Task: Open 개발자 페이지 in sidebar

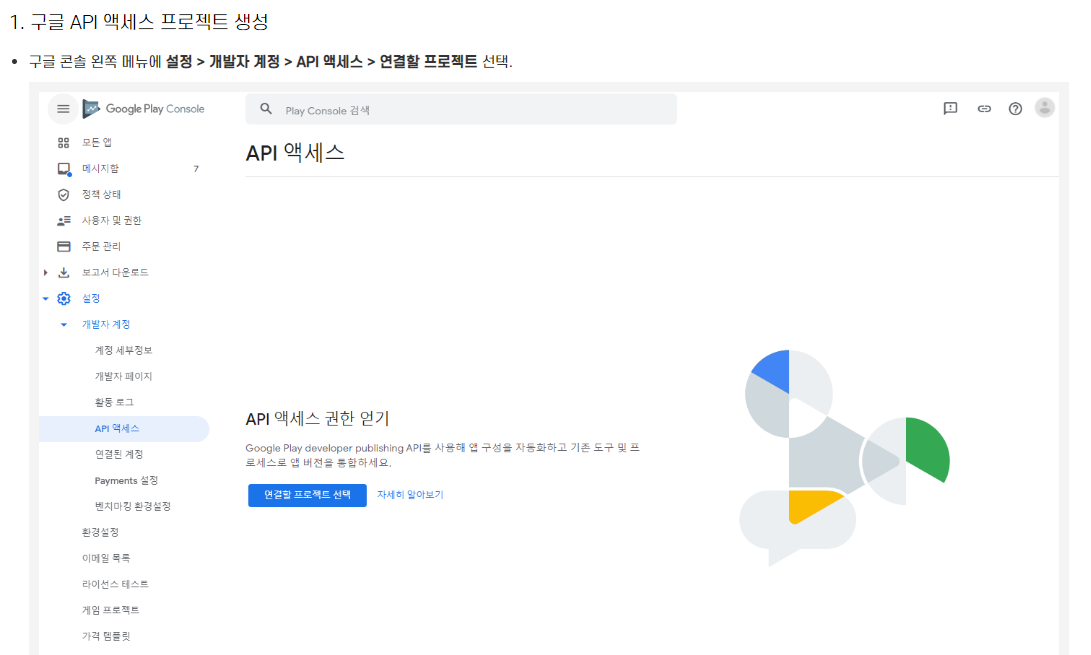Action: click(x=123, y=377)
